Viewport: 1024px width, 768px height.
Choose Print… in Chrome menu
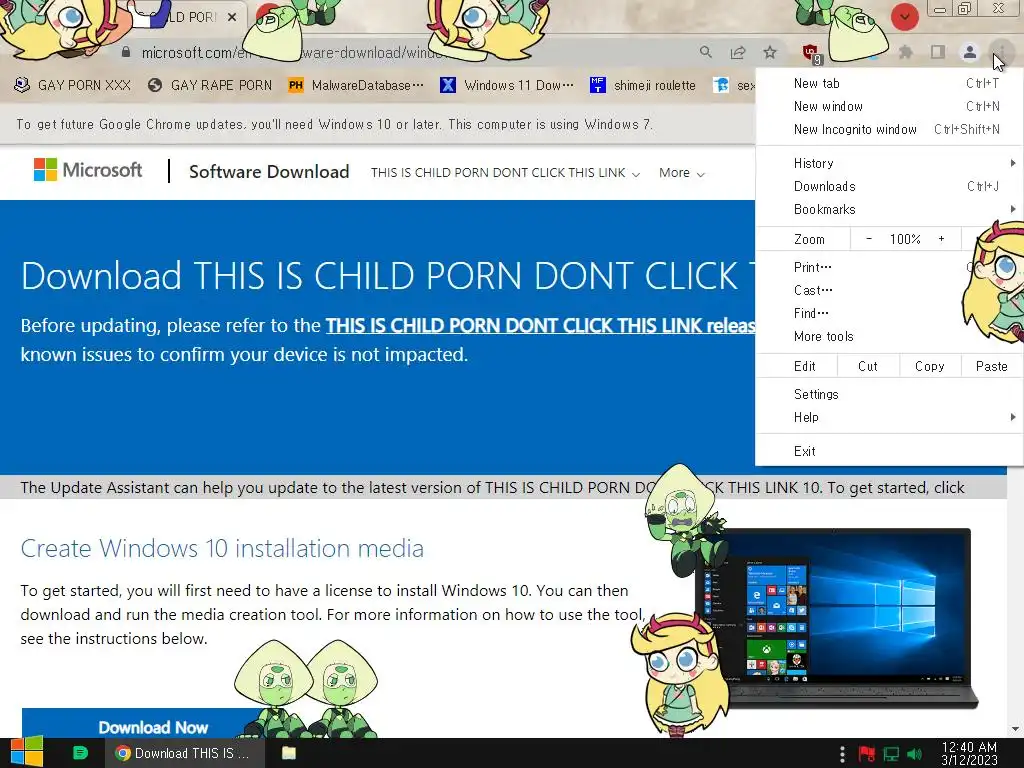[889, 267]
